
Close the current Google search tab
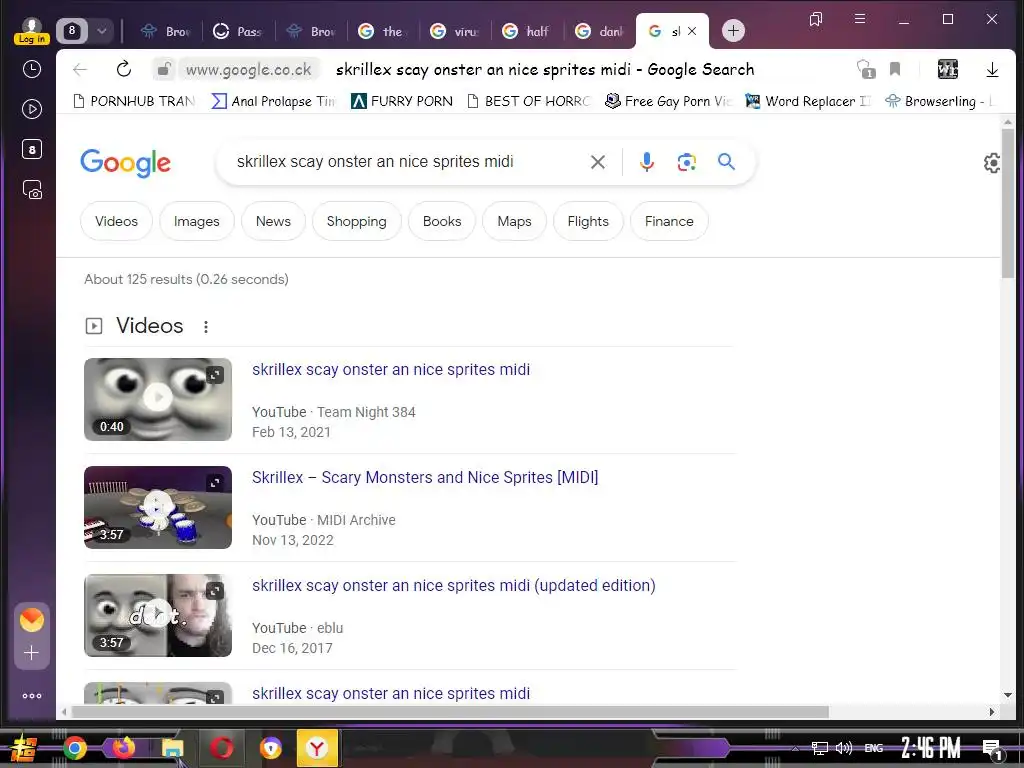[x=692, y=31]
